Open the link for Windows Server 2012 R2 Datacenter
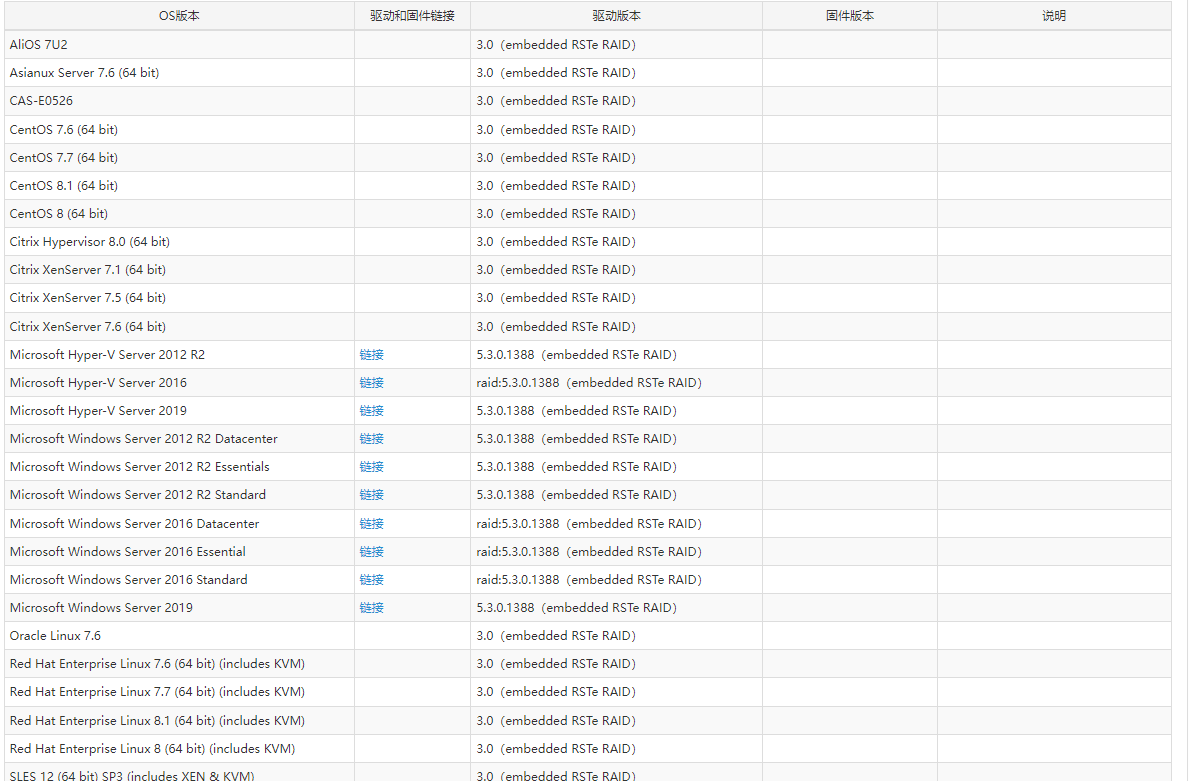Viewport: 1203px width, 781px height. coord(371,439)
